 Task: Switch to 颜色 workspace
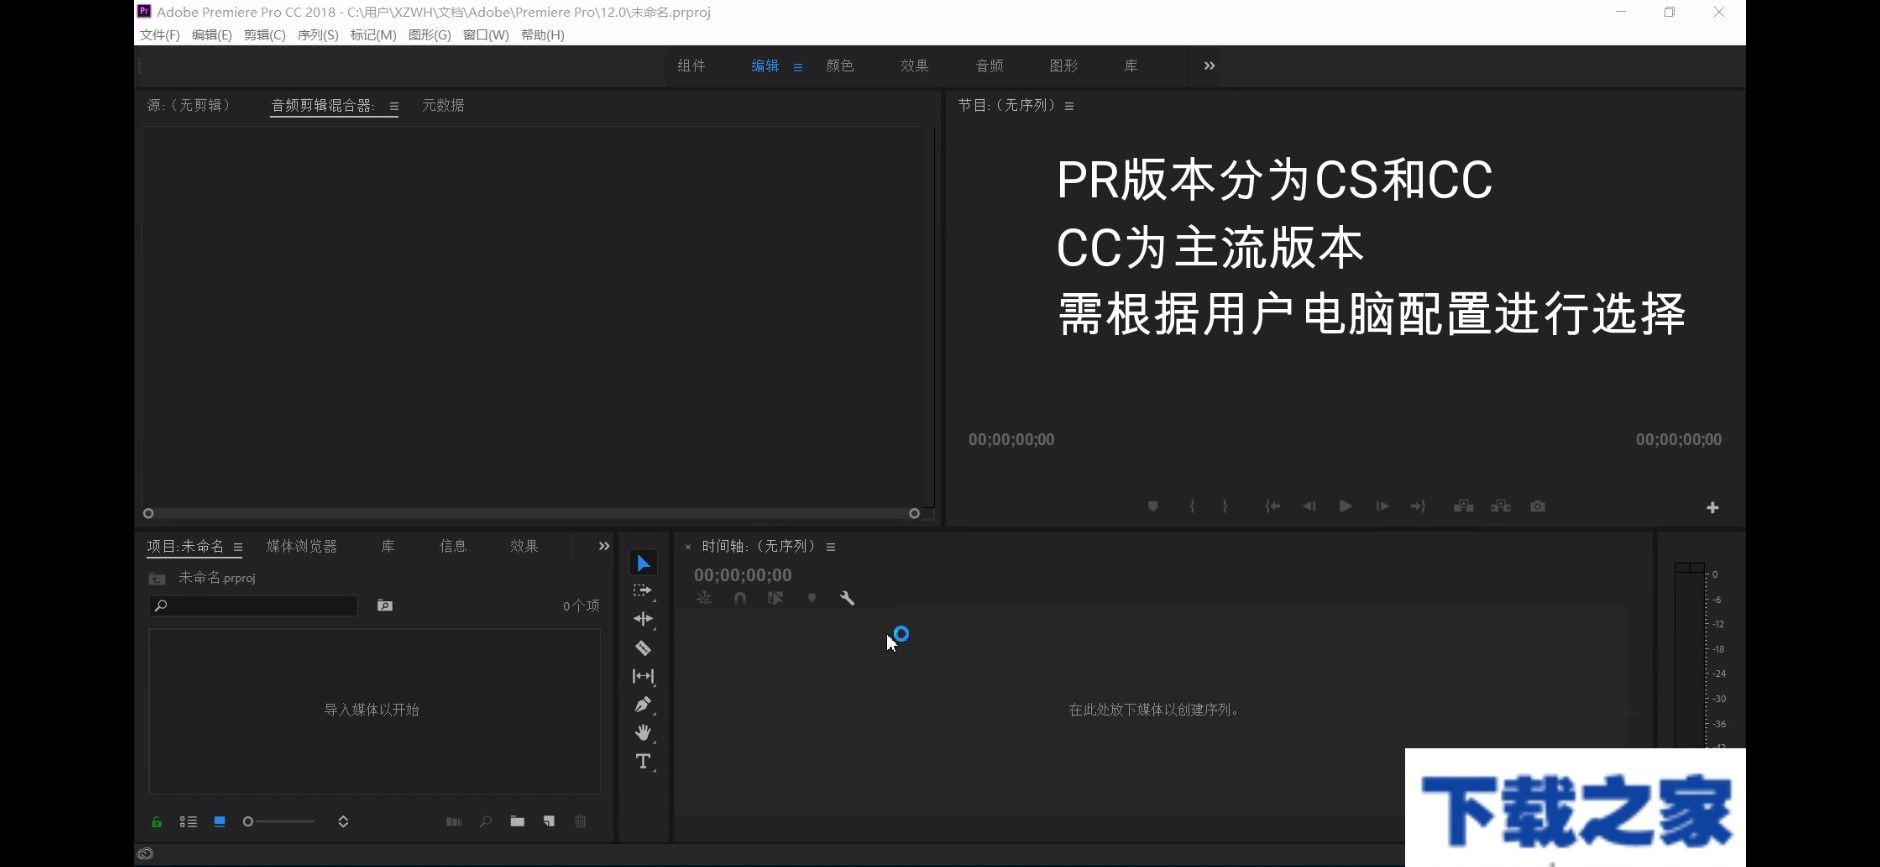(840, 66)
